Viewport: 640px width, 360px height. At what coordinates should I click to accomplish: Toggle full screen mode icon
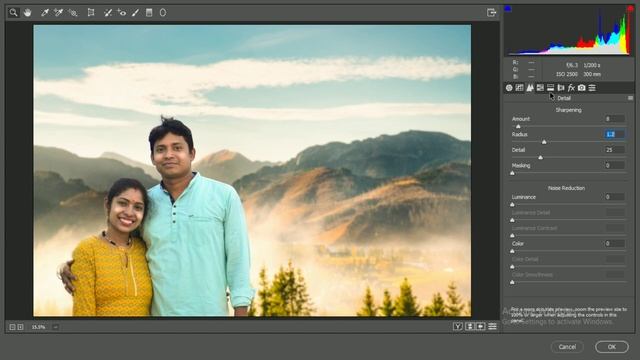491,13
